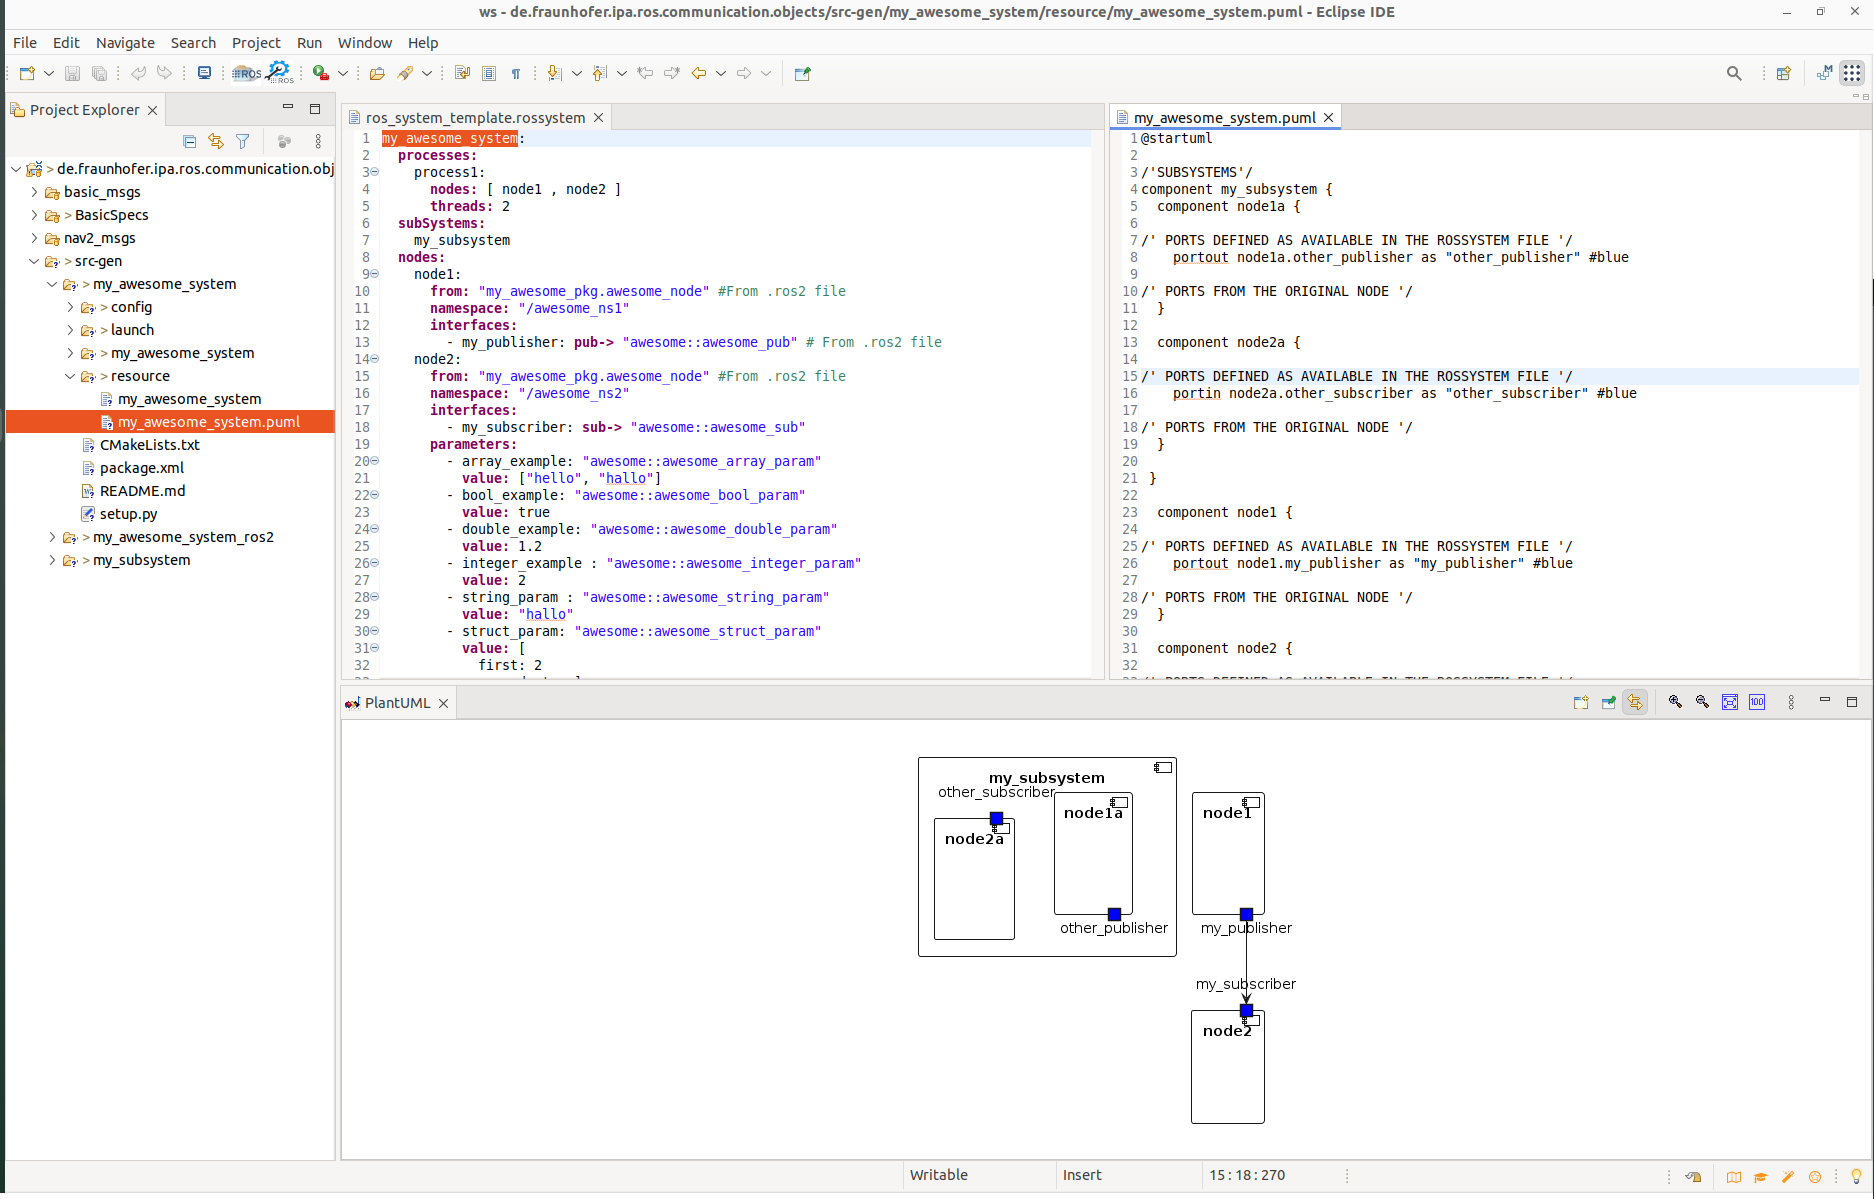This screenshot has width=1874, height=1199.
Task: Open the File menu
Action: (x=25, y=43)
